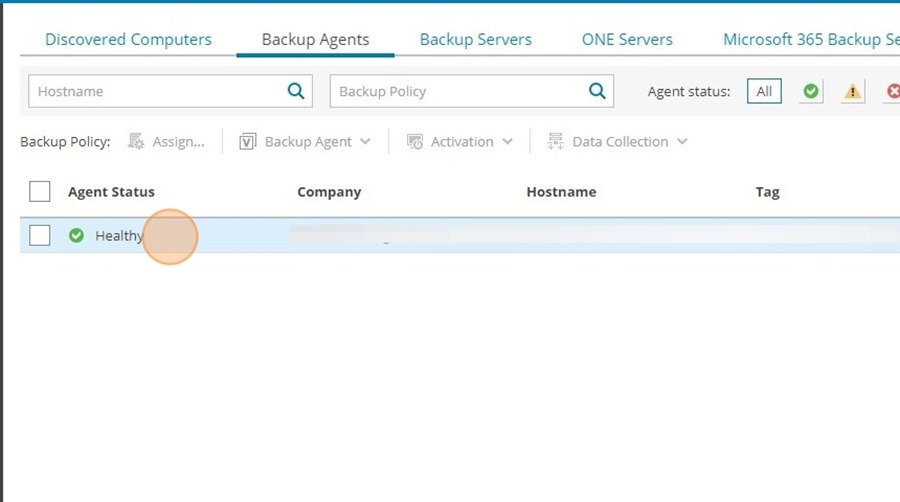Click the Backup Agent V icon
Image resolution: width=900 pixels, height=502 pixels.
[x=247, y=142]
